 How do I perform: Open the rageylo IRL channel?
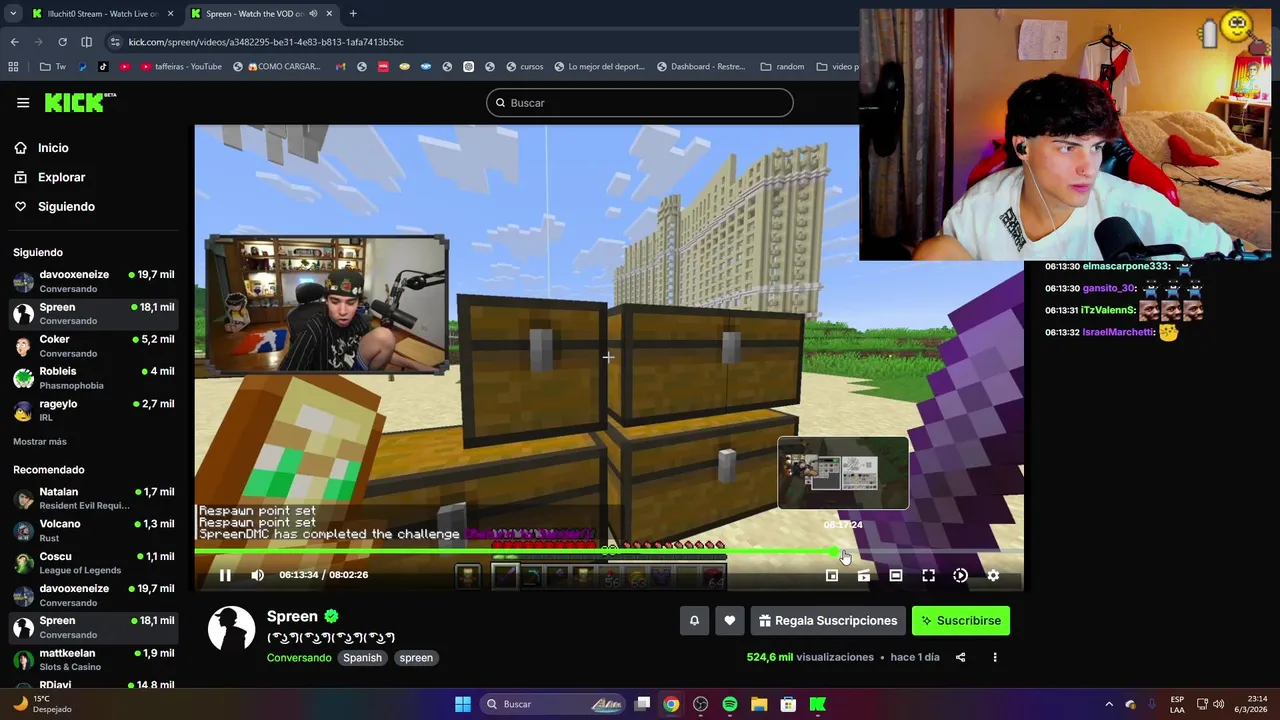94,410
